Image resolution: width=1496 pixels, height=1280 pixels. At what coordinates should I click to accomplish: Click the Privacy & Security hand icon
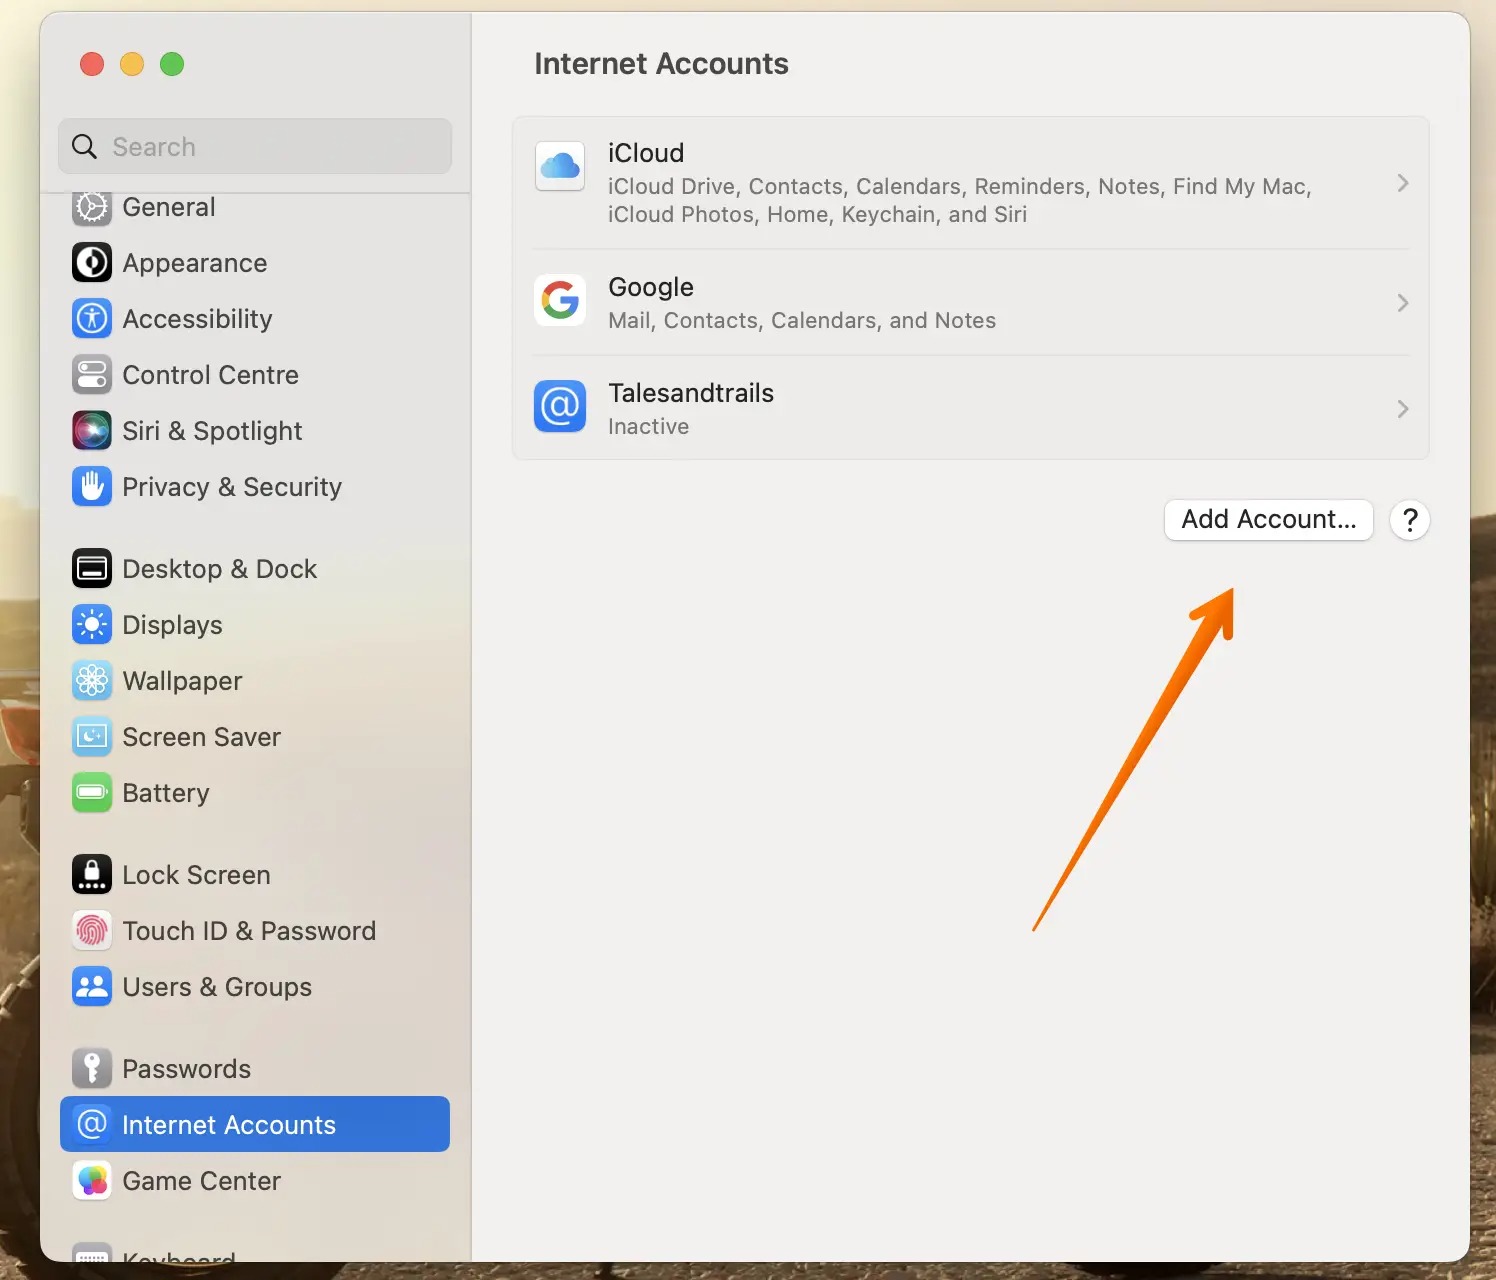pyautogui.click(x=92, y=487)
